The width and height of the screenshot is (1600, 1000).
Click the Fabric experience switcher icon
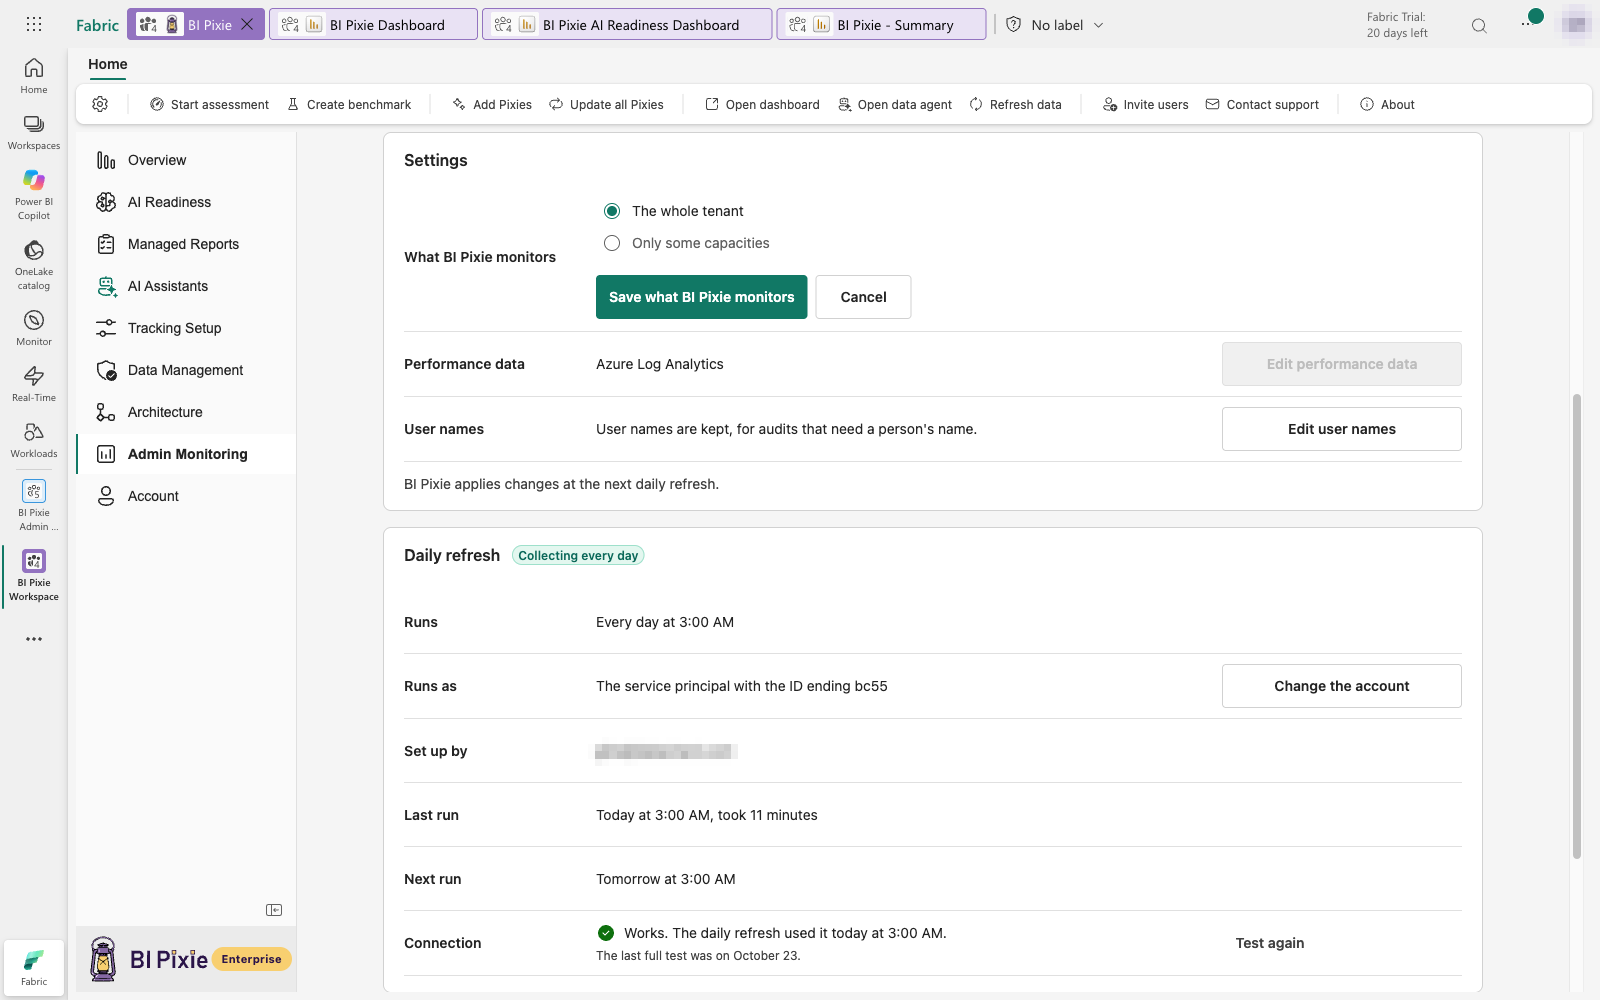[x=34, y=967]
